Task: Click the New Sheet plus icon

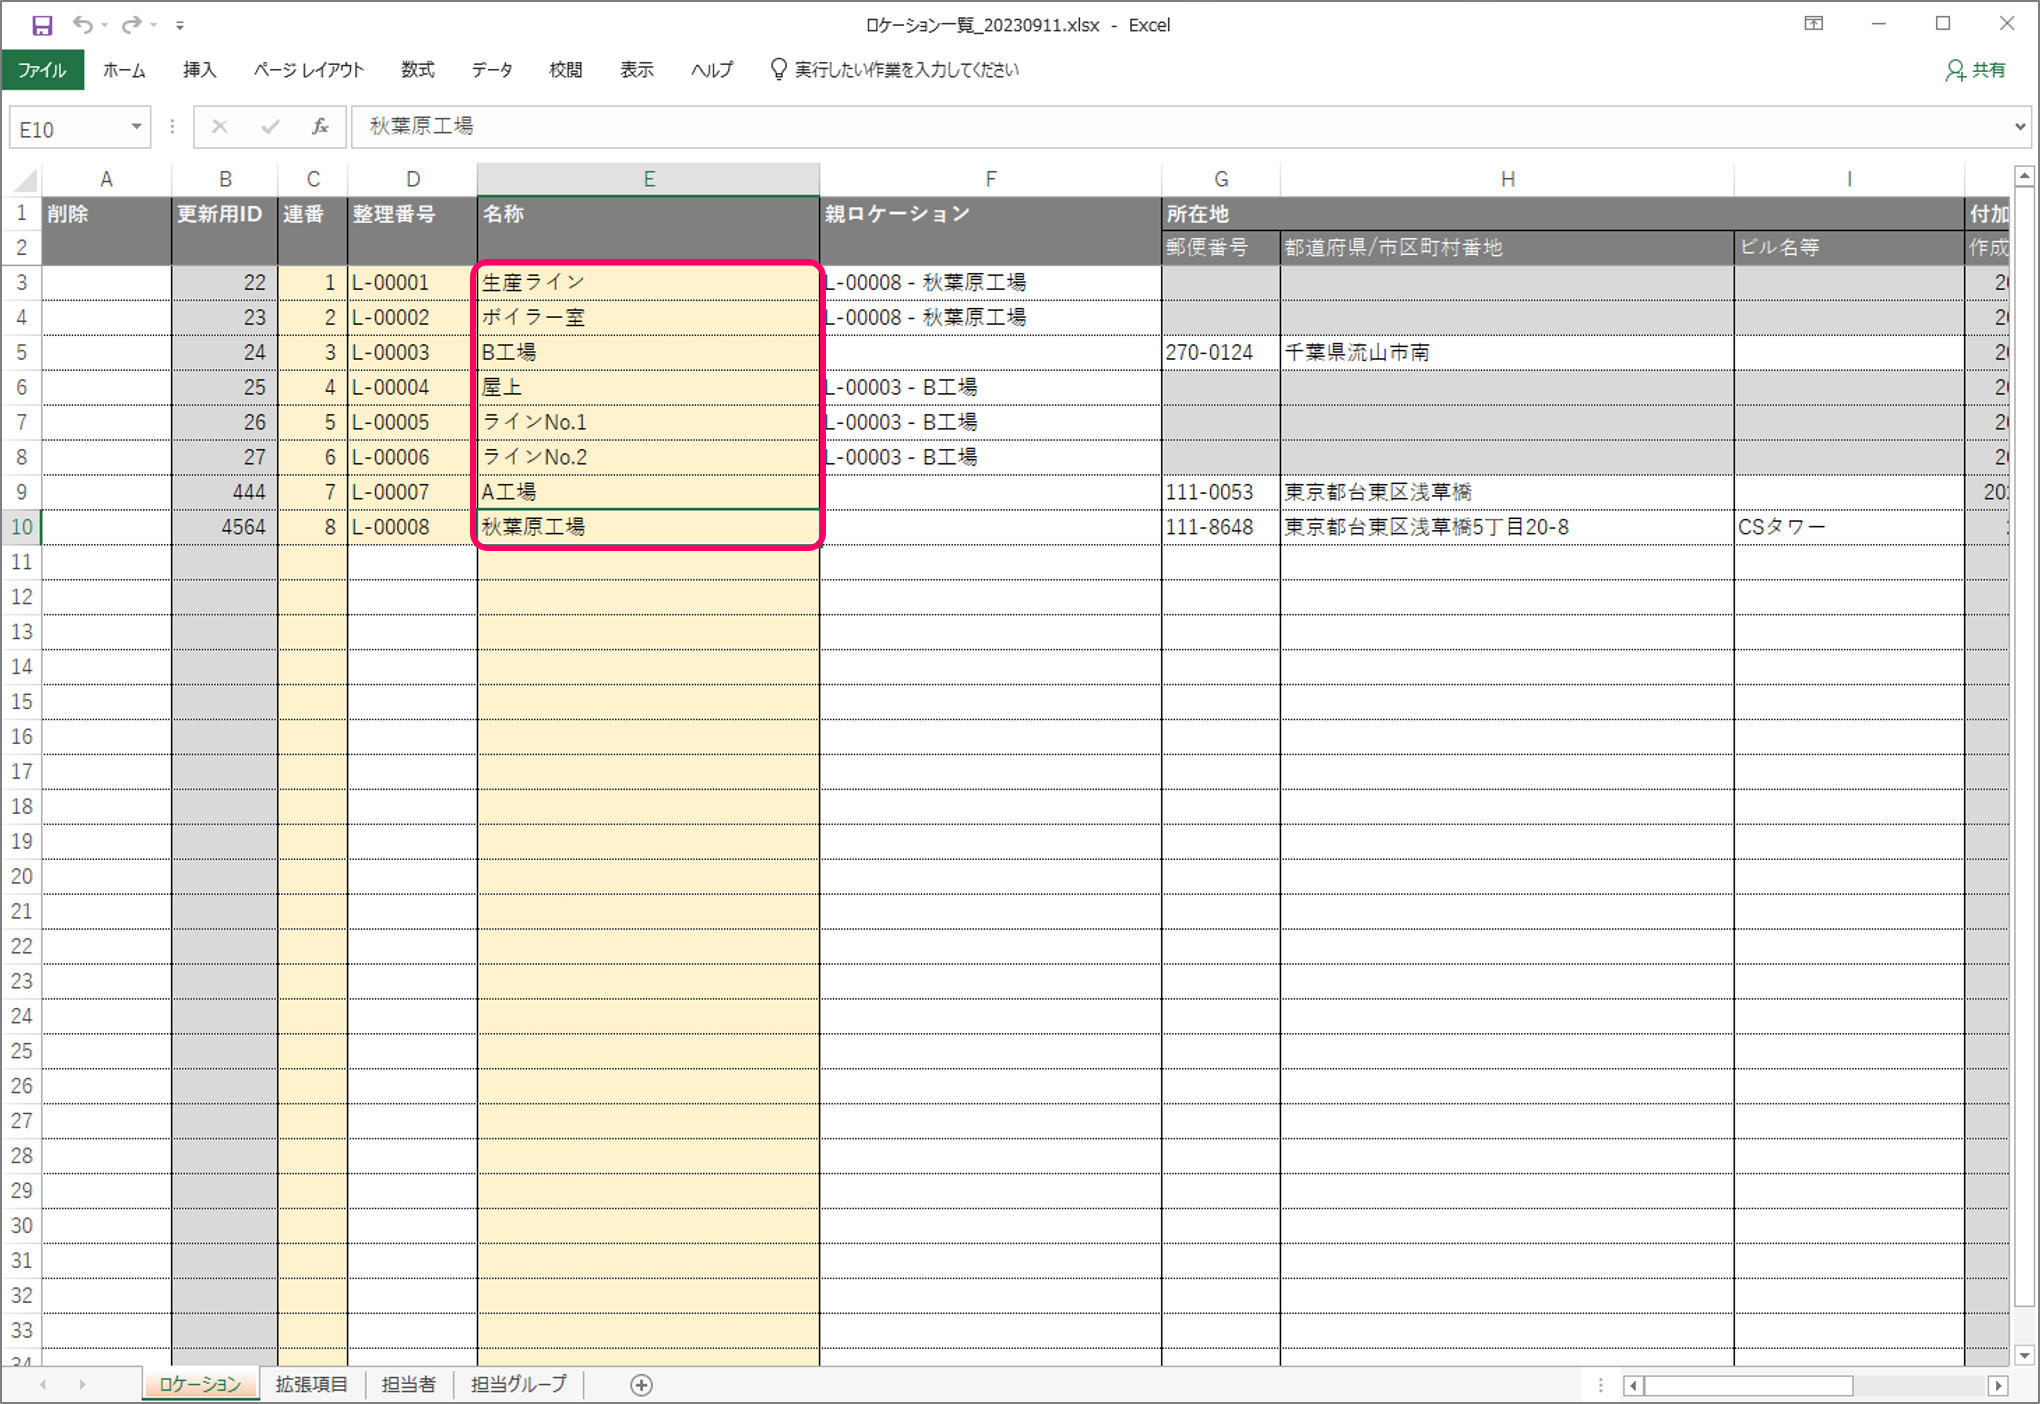Action: click(x=642, y=1385)
